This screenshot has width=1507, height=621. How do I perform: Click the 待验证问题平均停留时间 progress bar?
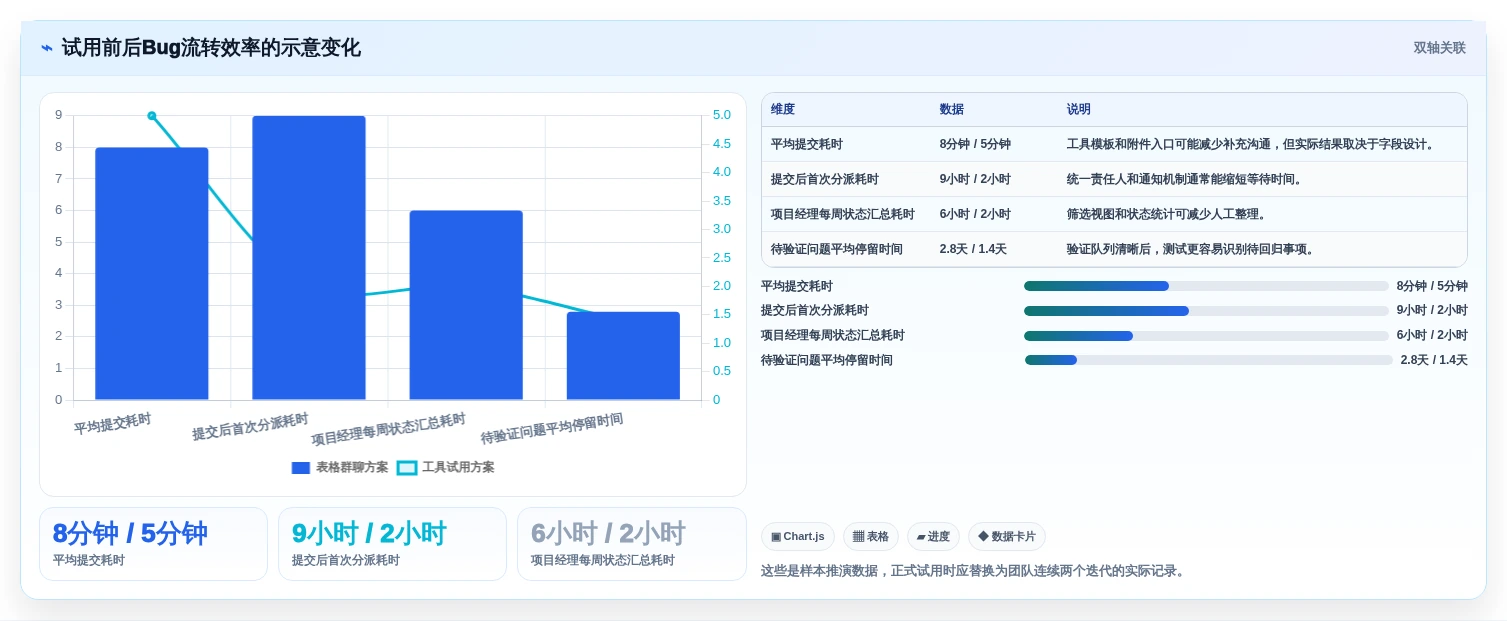[x=1209, y=360]
